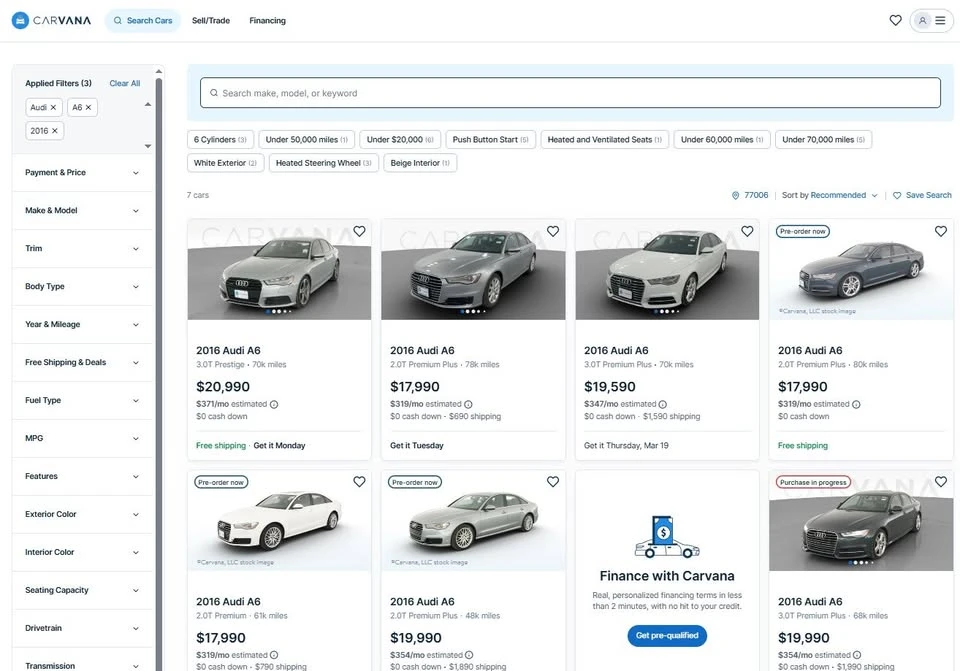Expand Free Shipping & Deals filter
Viewport: 960px width, 671px height.
click(x=83, y=362)
